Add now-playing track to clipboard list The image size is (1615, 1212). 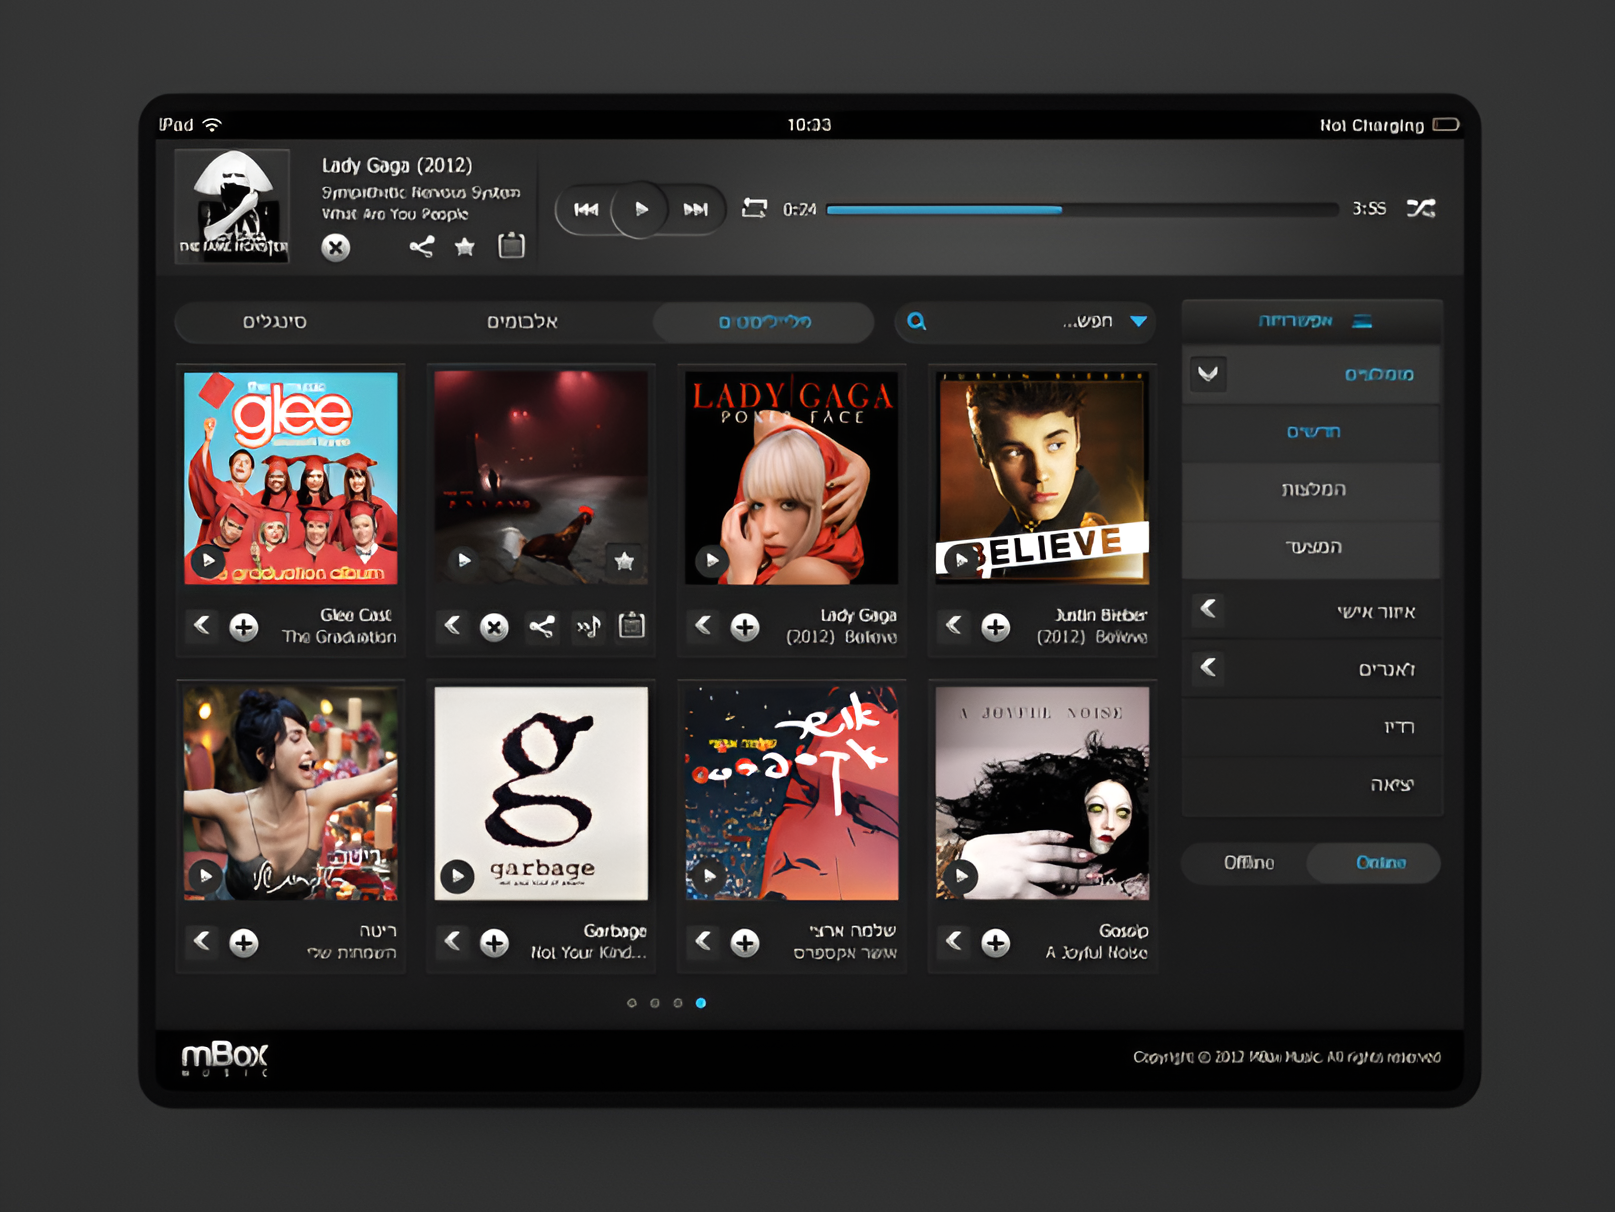(x=511, y=245)
